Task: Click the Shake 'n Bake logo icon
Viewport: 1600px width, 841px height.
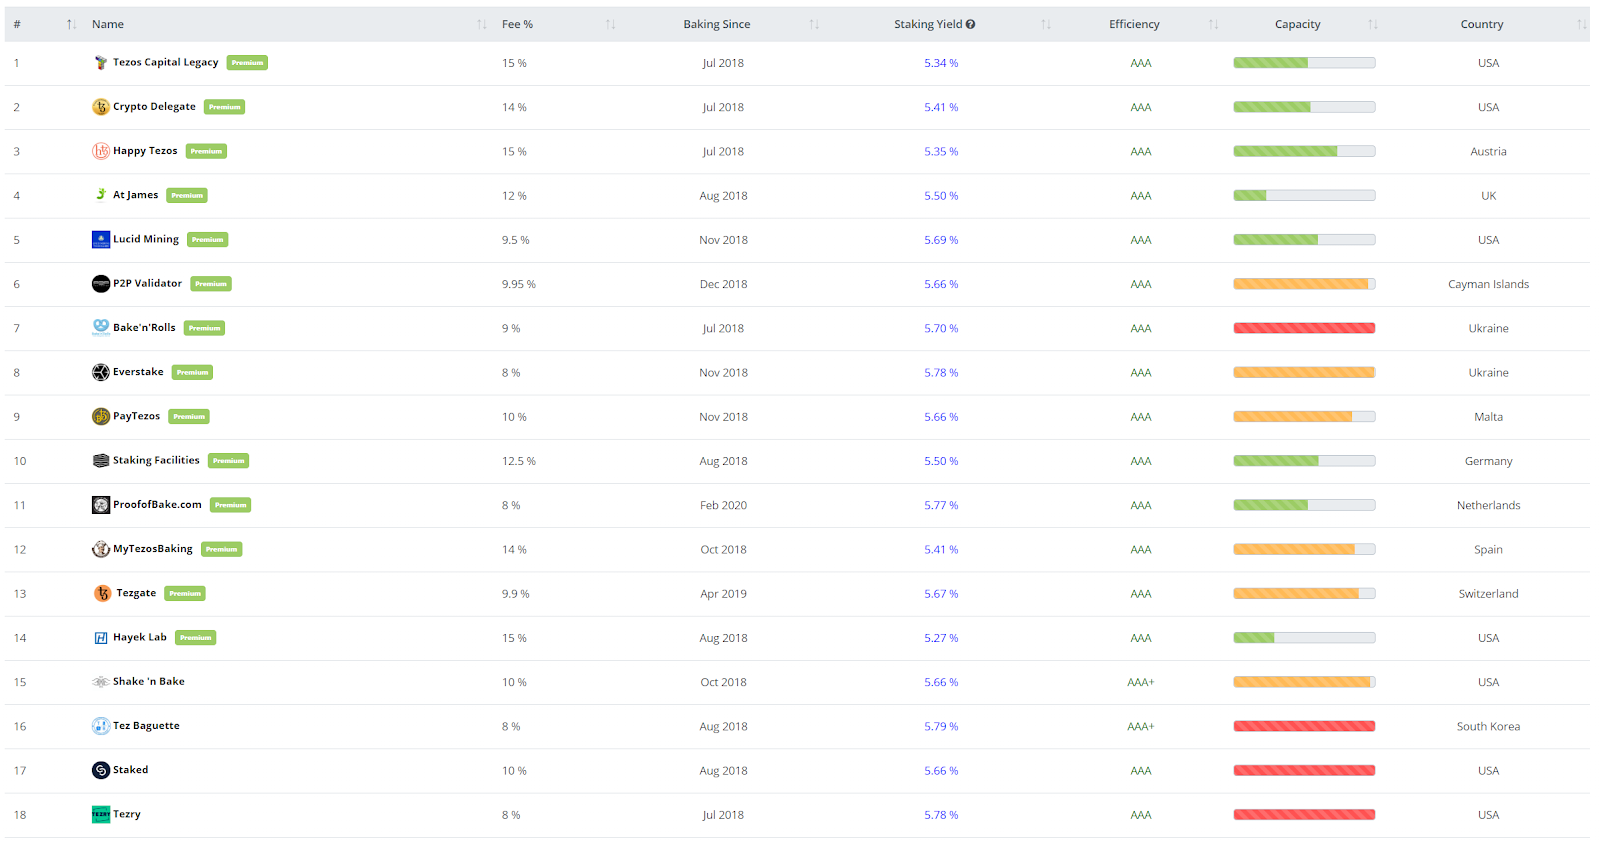Action: [101, 682]
